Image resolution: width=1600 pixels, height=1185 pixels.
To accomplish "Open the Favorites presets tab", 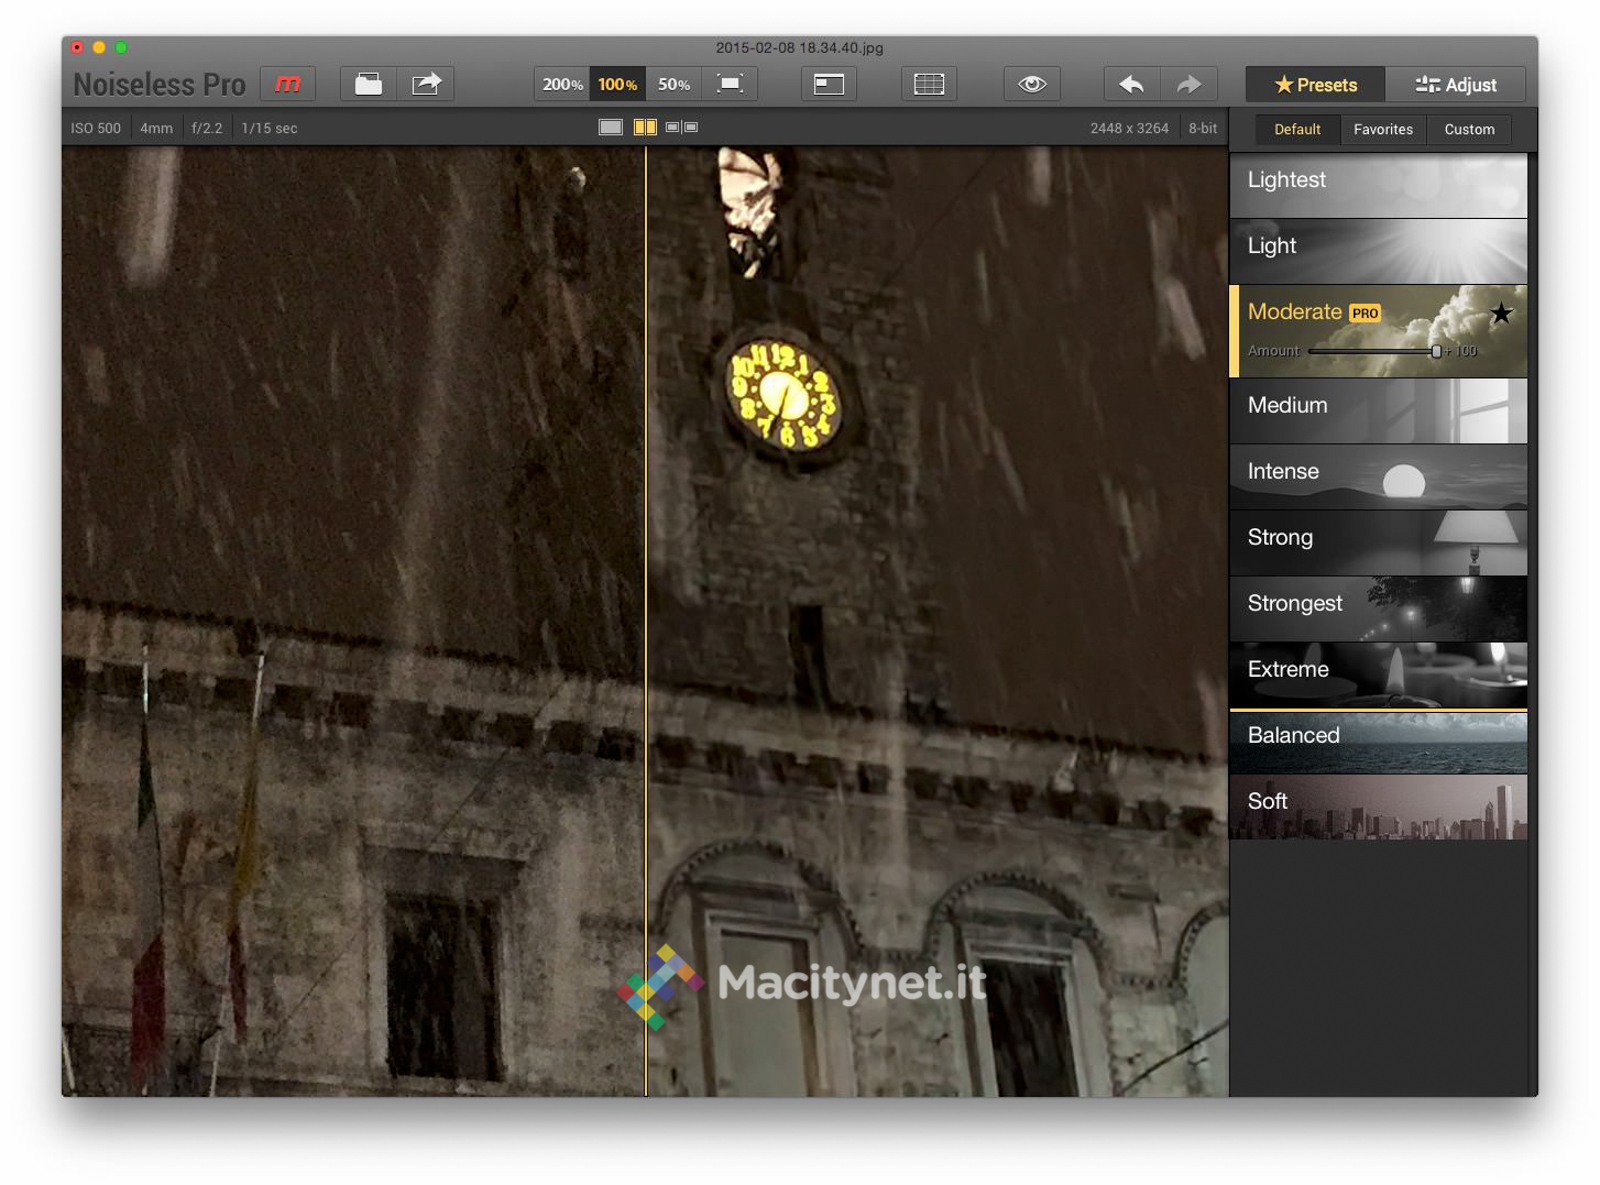I will pyautogui.click(x=1383, y=129).
